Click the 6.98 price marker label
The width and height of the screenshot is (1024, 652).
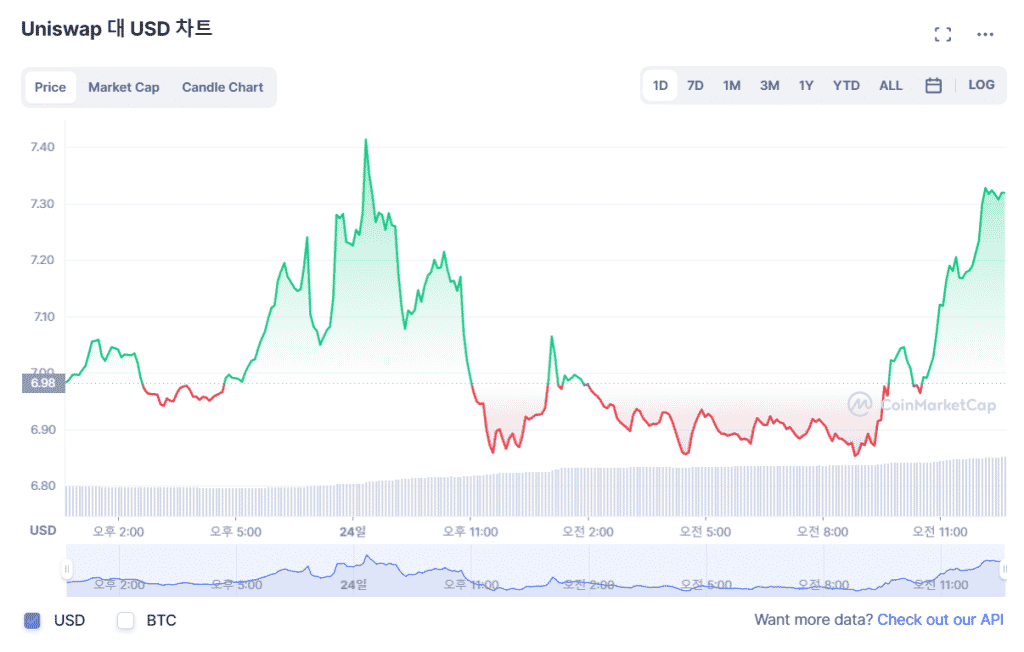[x=44, y=383]
